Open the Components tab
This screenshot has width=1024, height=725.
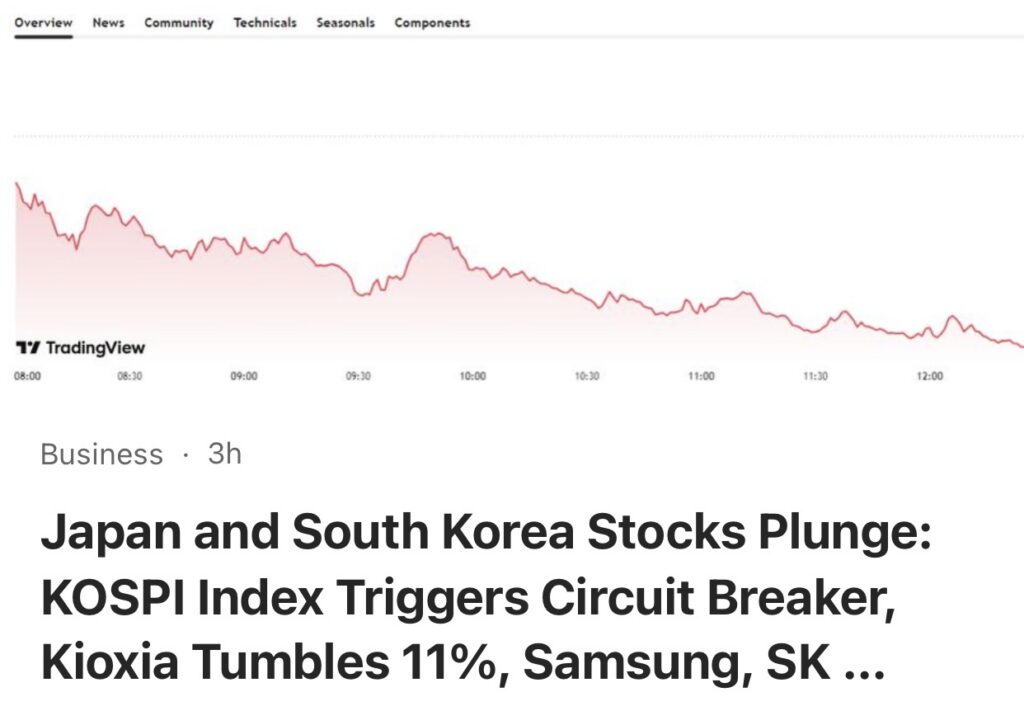tap(432, 23)
